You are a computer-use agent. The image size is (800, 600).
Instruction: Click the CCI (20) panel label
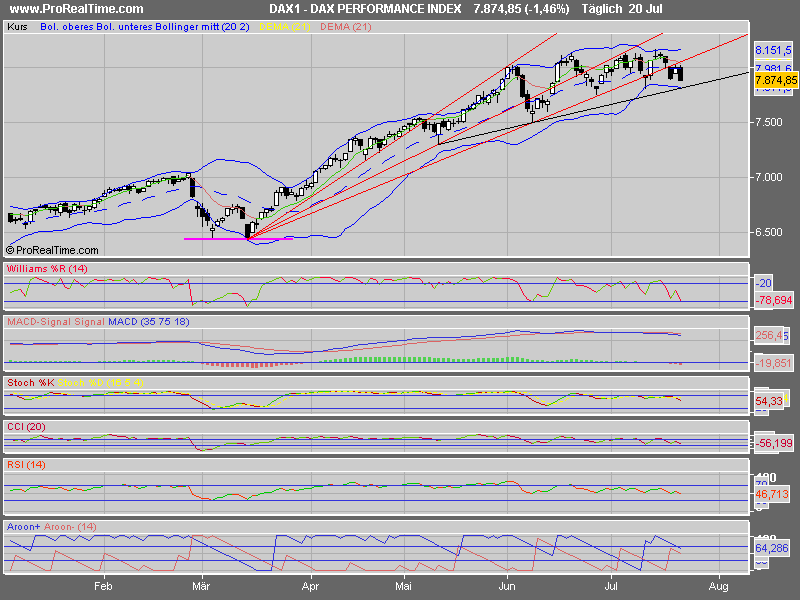pos(26,427)
